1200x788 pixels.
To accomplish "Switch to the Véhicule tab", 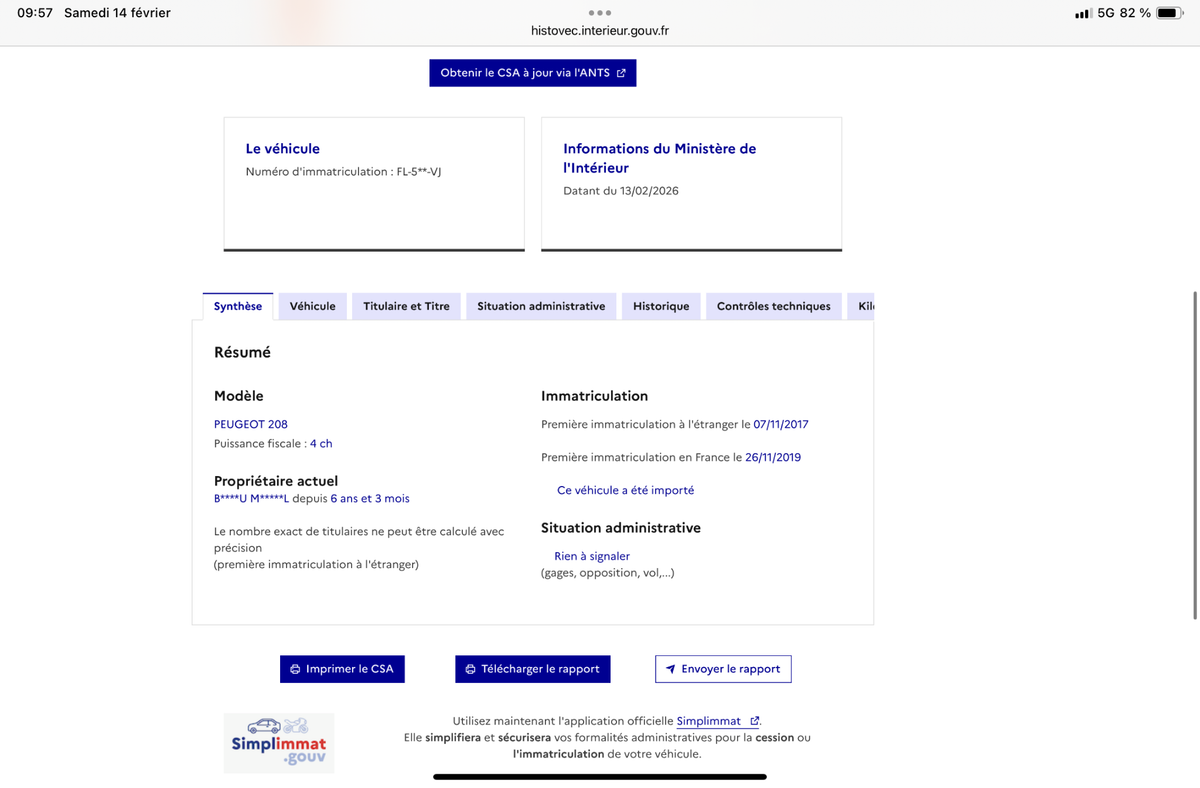I will (x=313, y=306).
